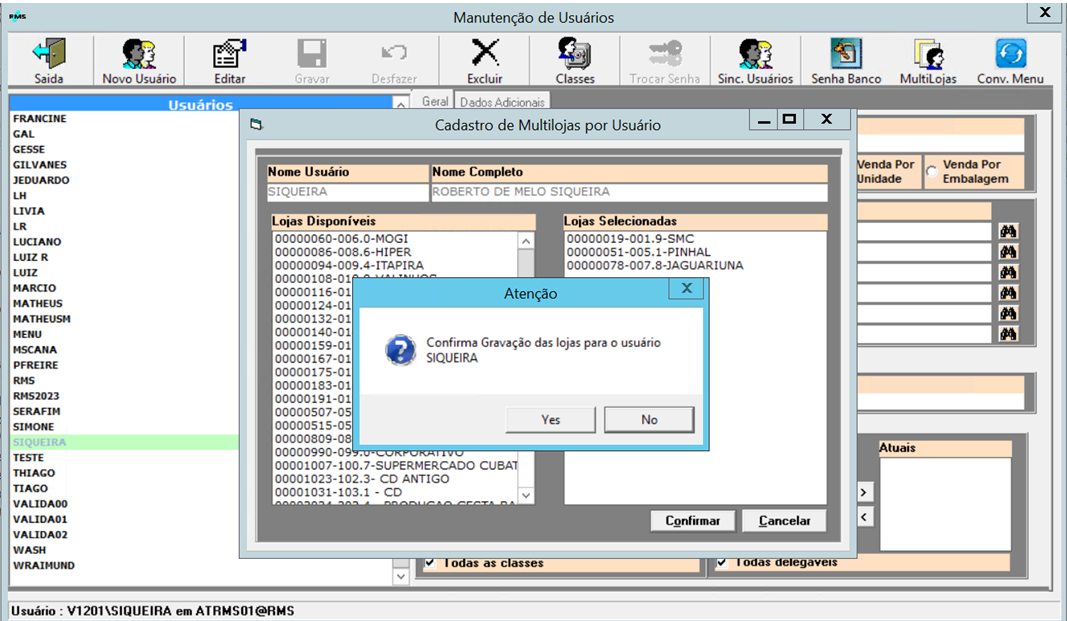Select user THIAGO in Usuários list
Viewport: 1067px width, 621px height.
point(34,473)
